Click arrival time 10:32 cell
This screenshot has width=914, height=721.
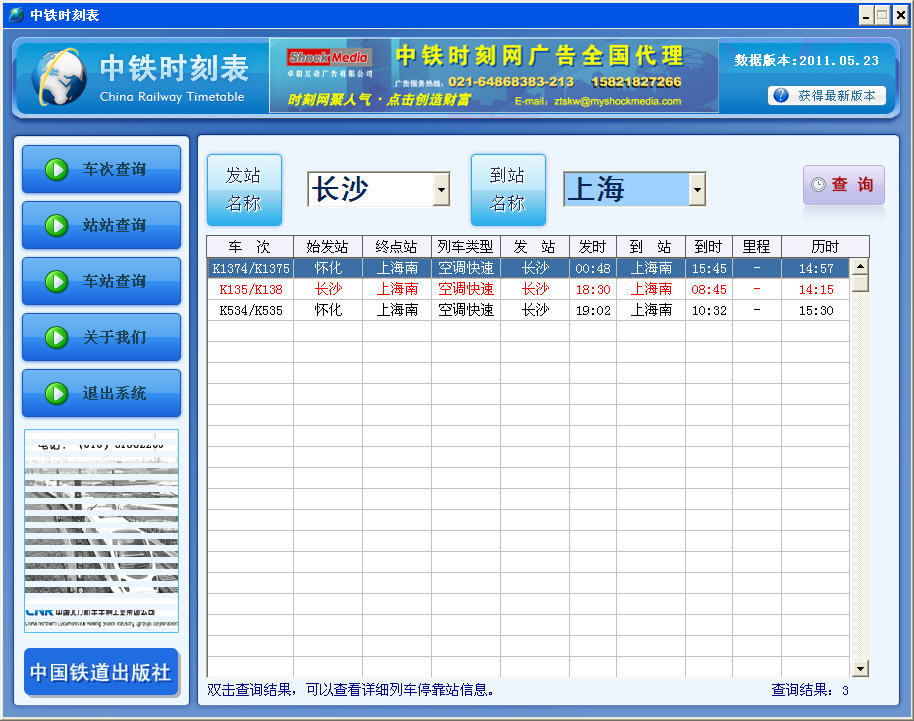click(709, 310)
